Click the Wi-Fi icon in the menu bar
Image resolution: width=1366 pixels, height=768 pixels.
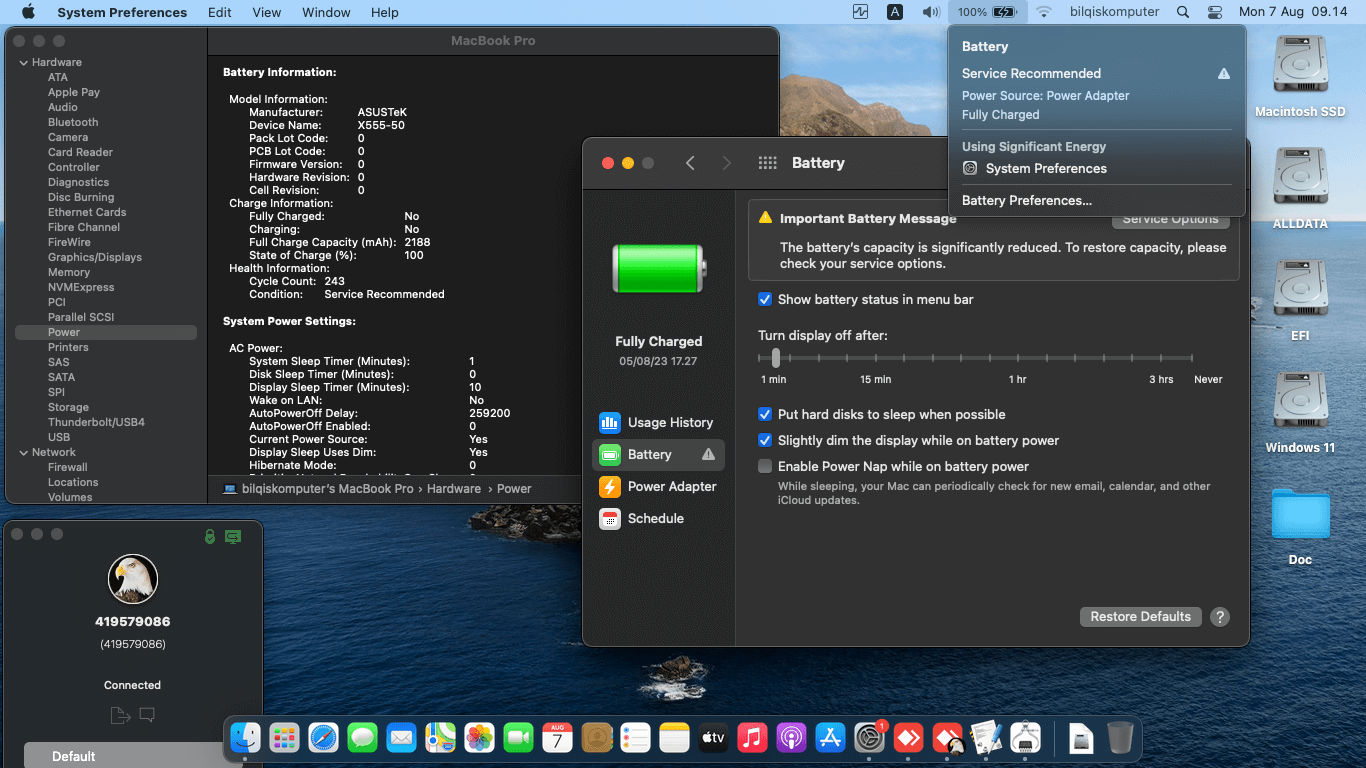click(1044, 12)
